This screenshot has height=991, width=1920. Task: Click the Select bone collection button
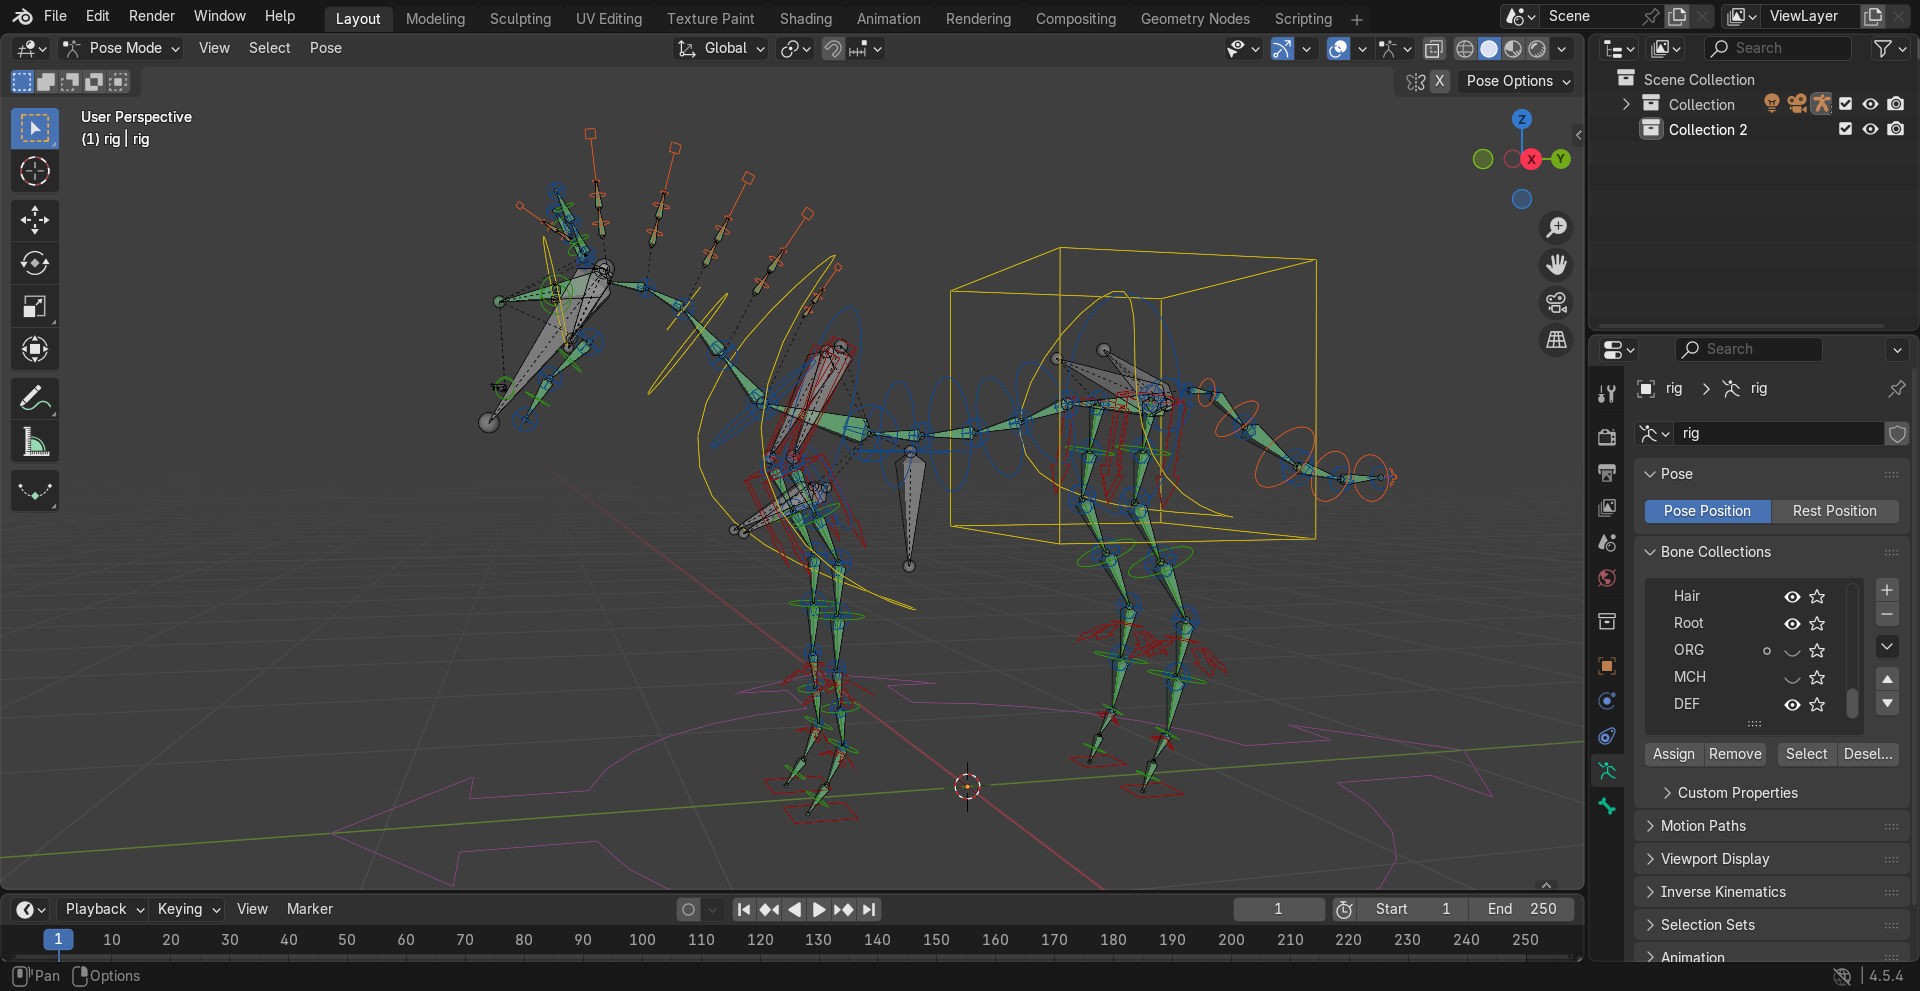(1806, 754)
